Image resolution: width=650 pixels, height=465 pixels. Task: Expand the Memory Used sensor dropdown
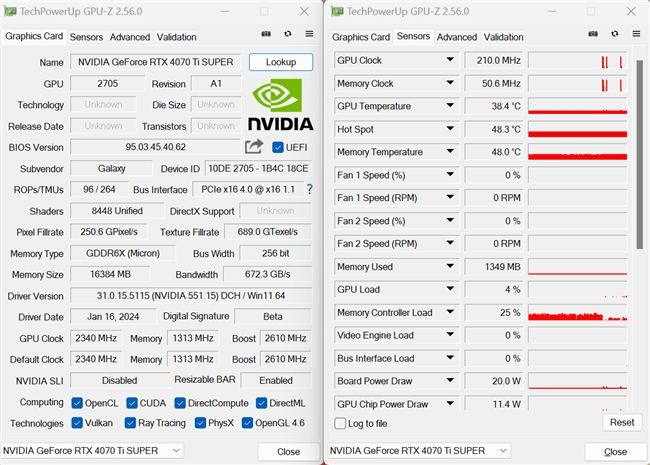[x=449, y=267]
